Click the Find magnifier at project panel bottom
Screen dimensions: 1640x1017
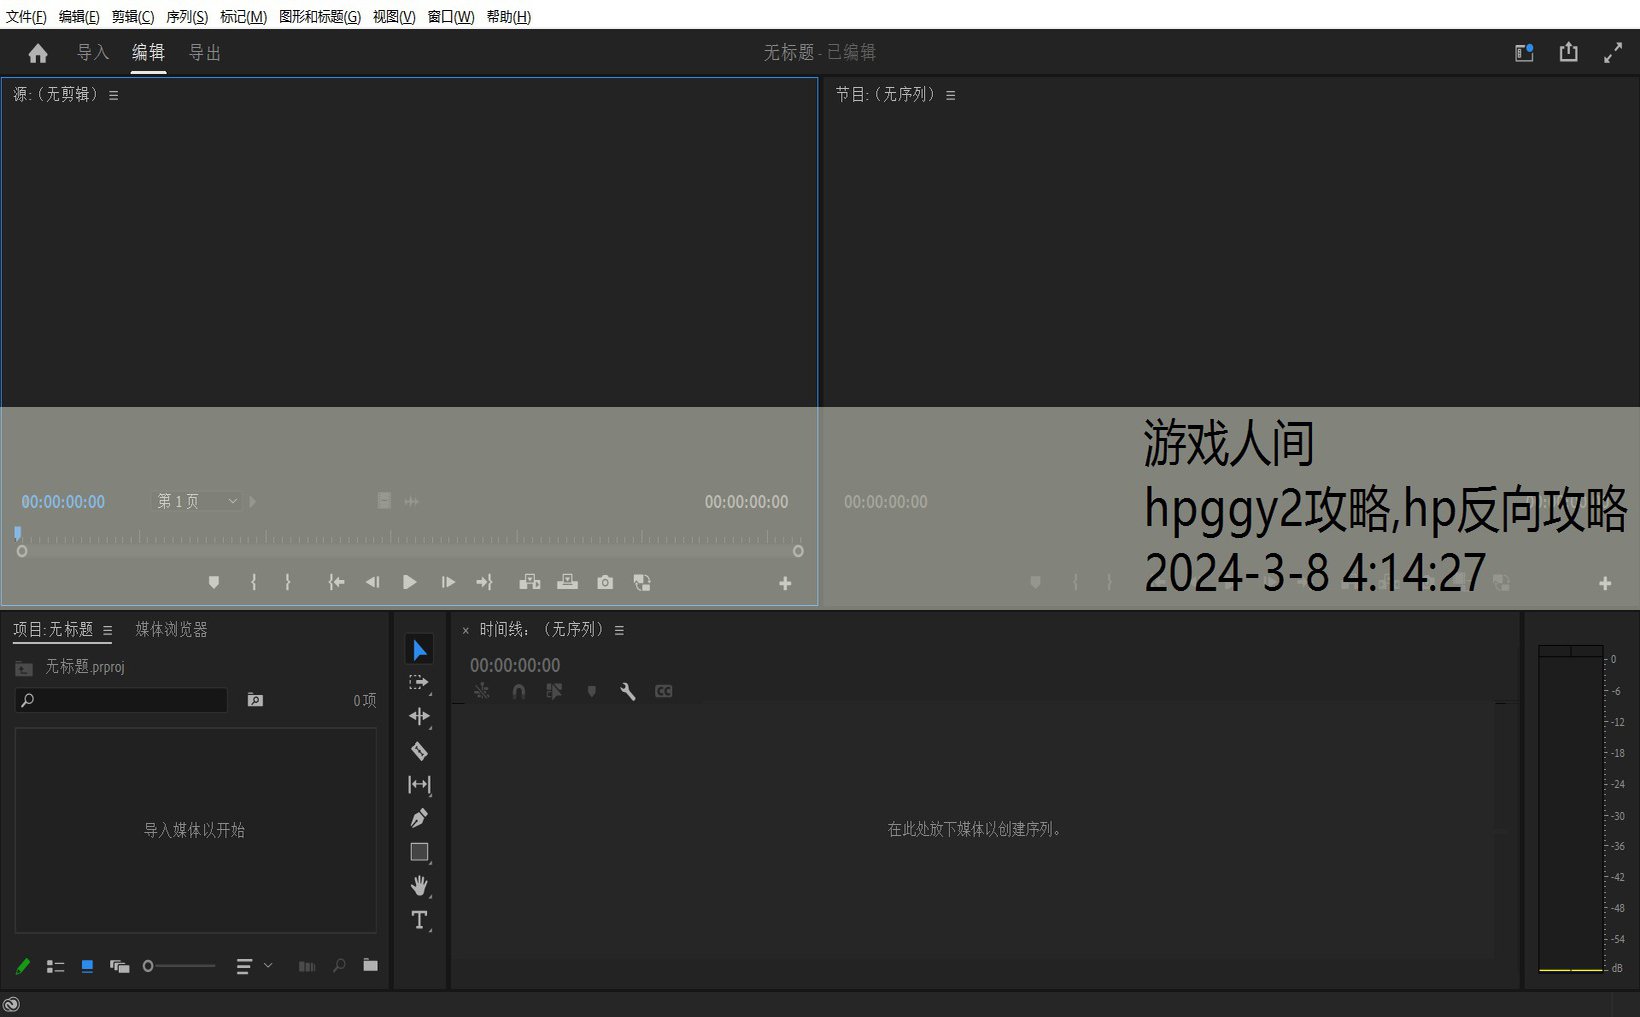pyautogui.click(x=339, y=966)
